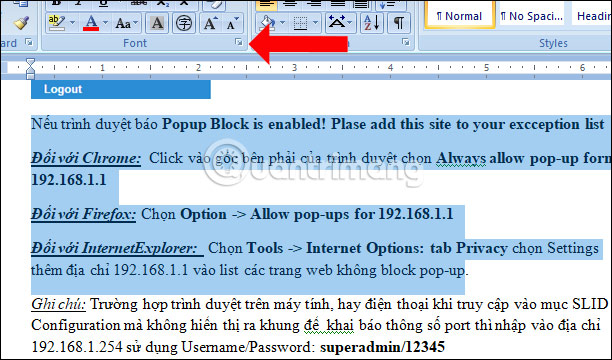Click the heading 'Đối với Firefox:'
The height and width of the screenshot is (360, 612).
click(84, 214)
